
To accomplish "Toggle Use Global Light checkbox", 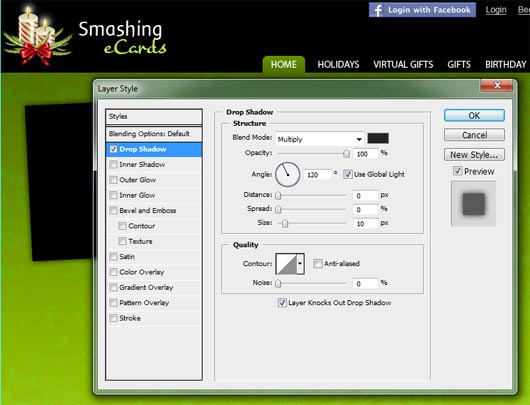I will (348, 174).
